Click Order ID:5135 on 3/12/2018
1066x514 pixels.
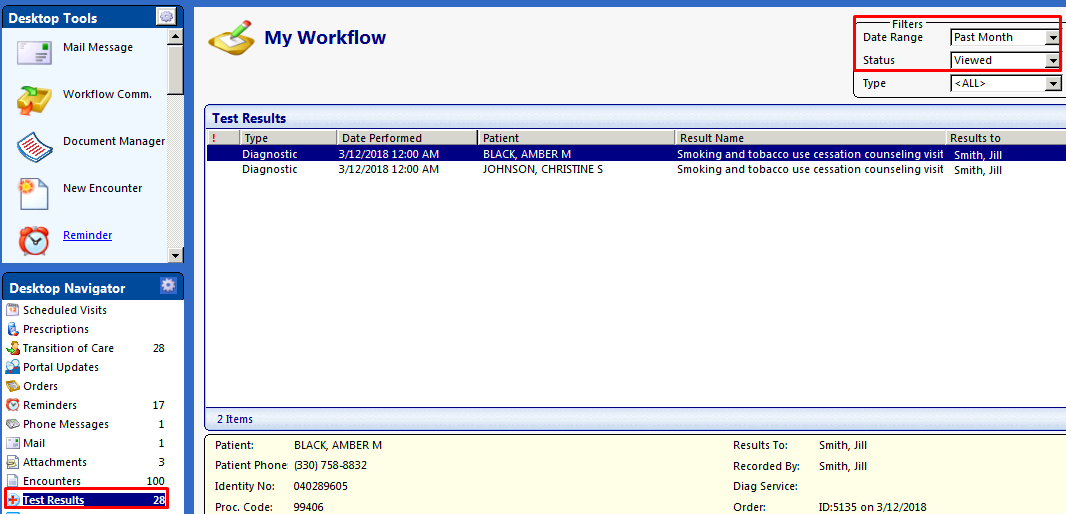(x=872, y=507)
